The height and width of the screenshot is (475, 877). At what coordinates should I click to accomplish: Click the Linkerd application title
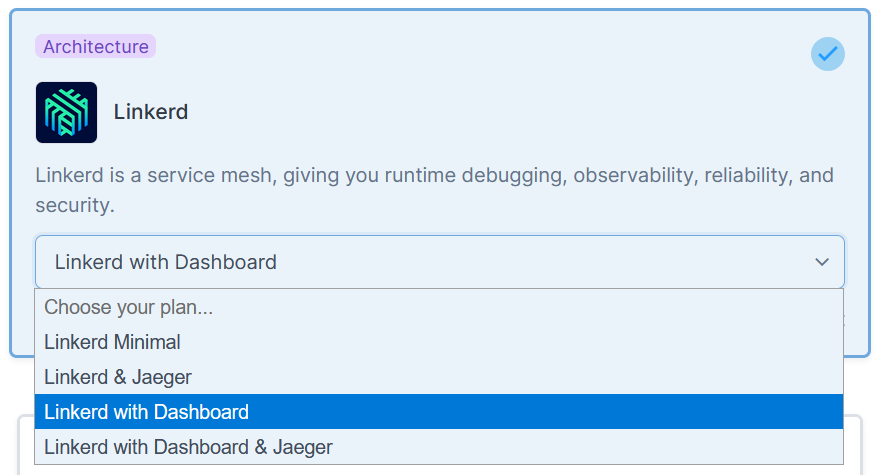(x=151, y=112)
